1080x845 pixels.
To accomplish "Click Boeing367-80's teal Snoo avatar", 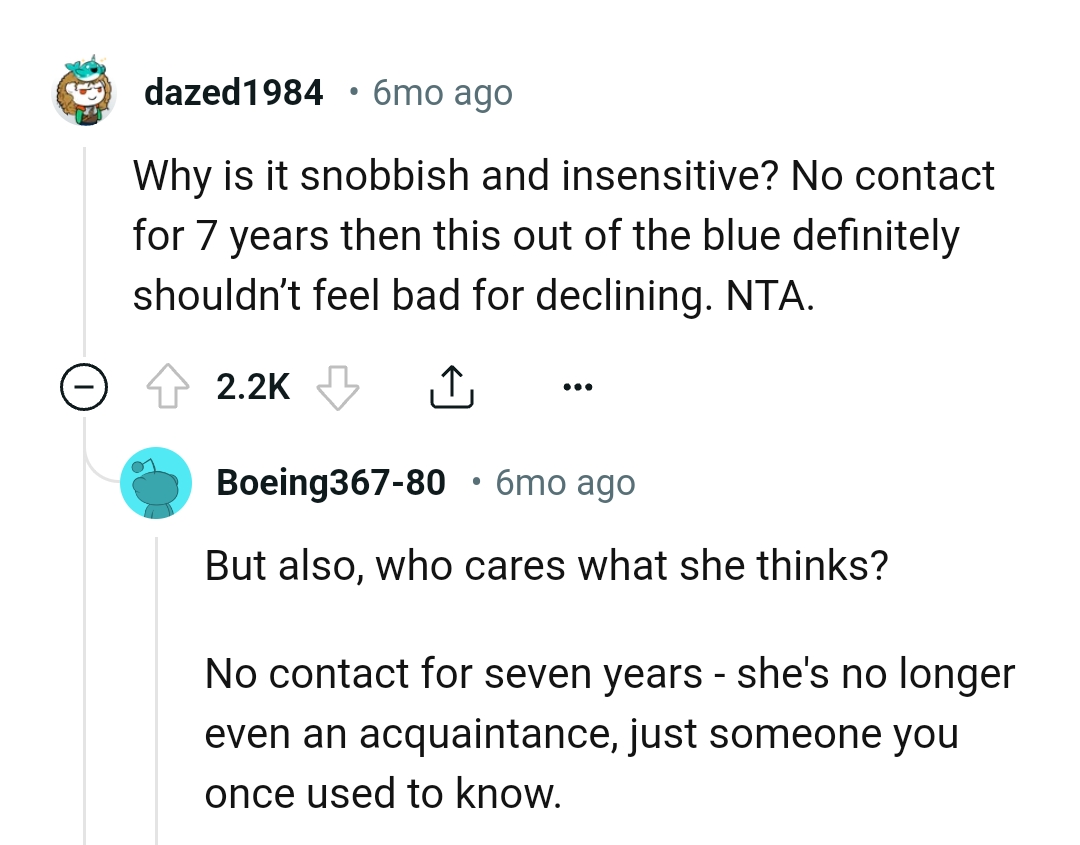I will 156,483.
